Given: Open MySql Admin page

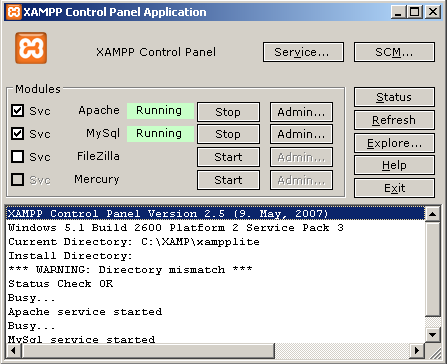Looking at the screenshot, I should pyautogui.click(x=301, y=134).
